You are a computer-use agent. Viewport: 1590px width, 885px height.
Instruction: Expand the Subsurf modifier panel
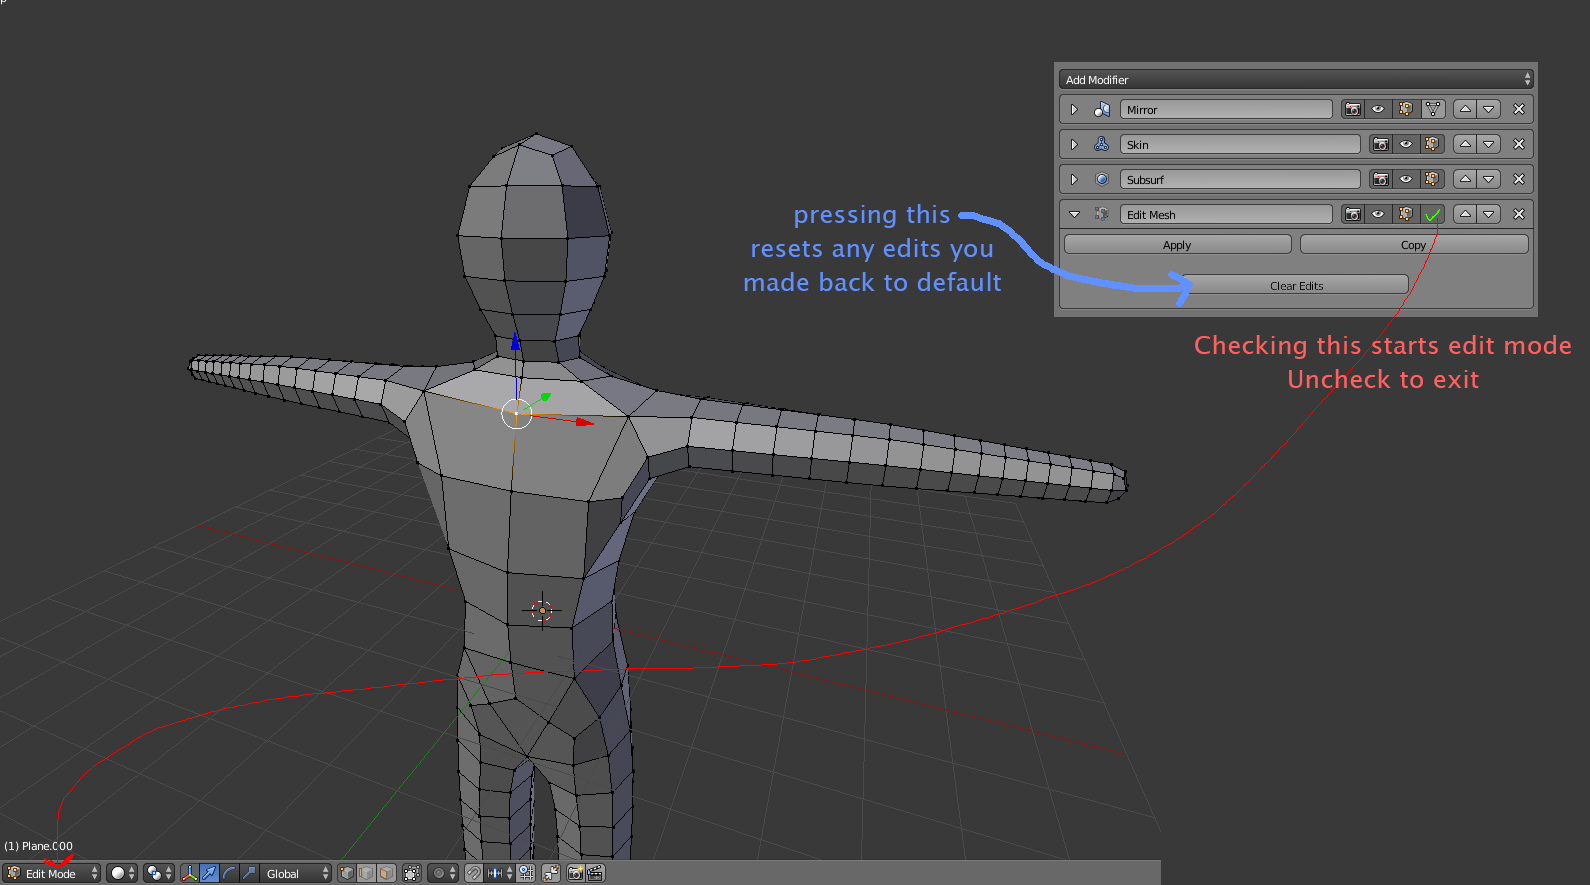pyautogui.click(x=1074, y=179)
